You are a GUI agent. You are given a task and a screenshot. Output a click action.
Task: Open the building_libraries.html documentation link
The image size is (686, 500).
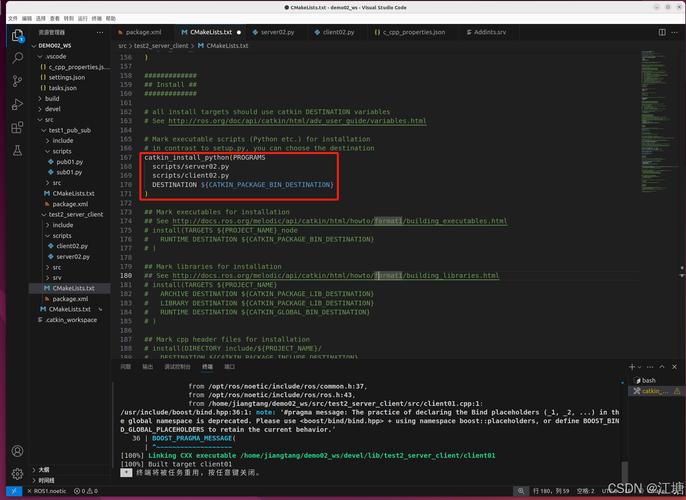[x=336, y=276]
